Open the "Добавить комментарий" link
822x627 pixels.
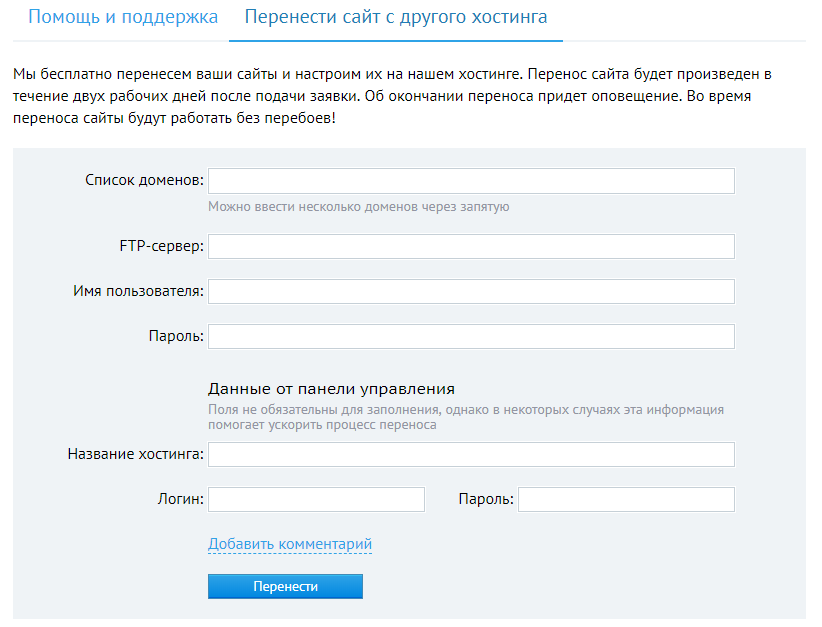290,544
